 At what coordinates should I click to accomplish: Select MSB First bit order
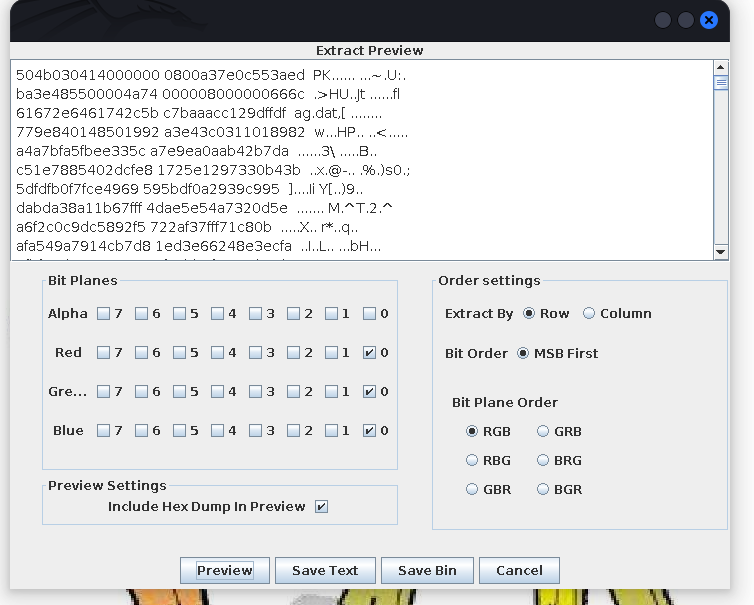coord(523,353)
